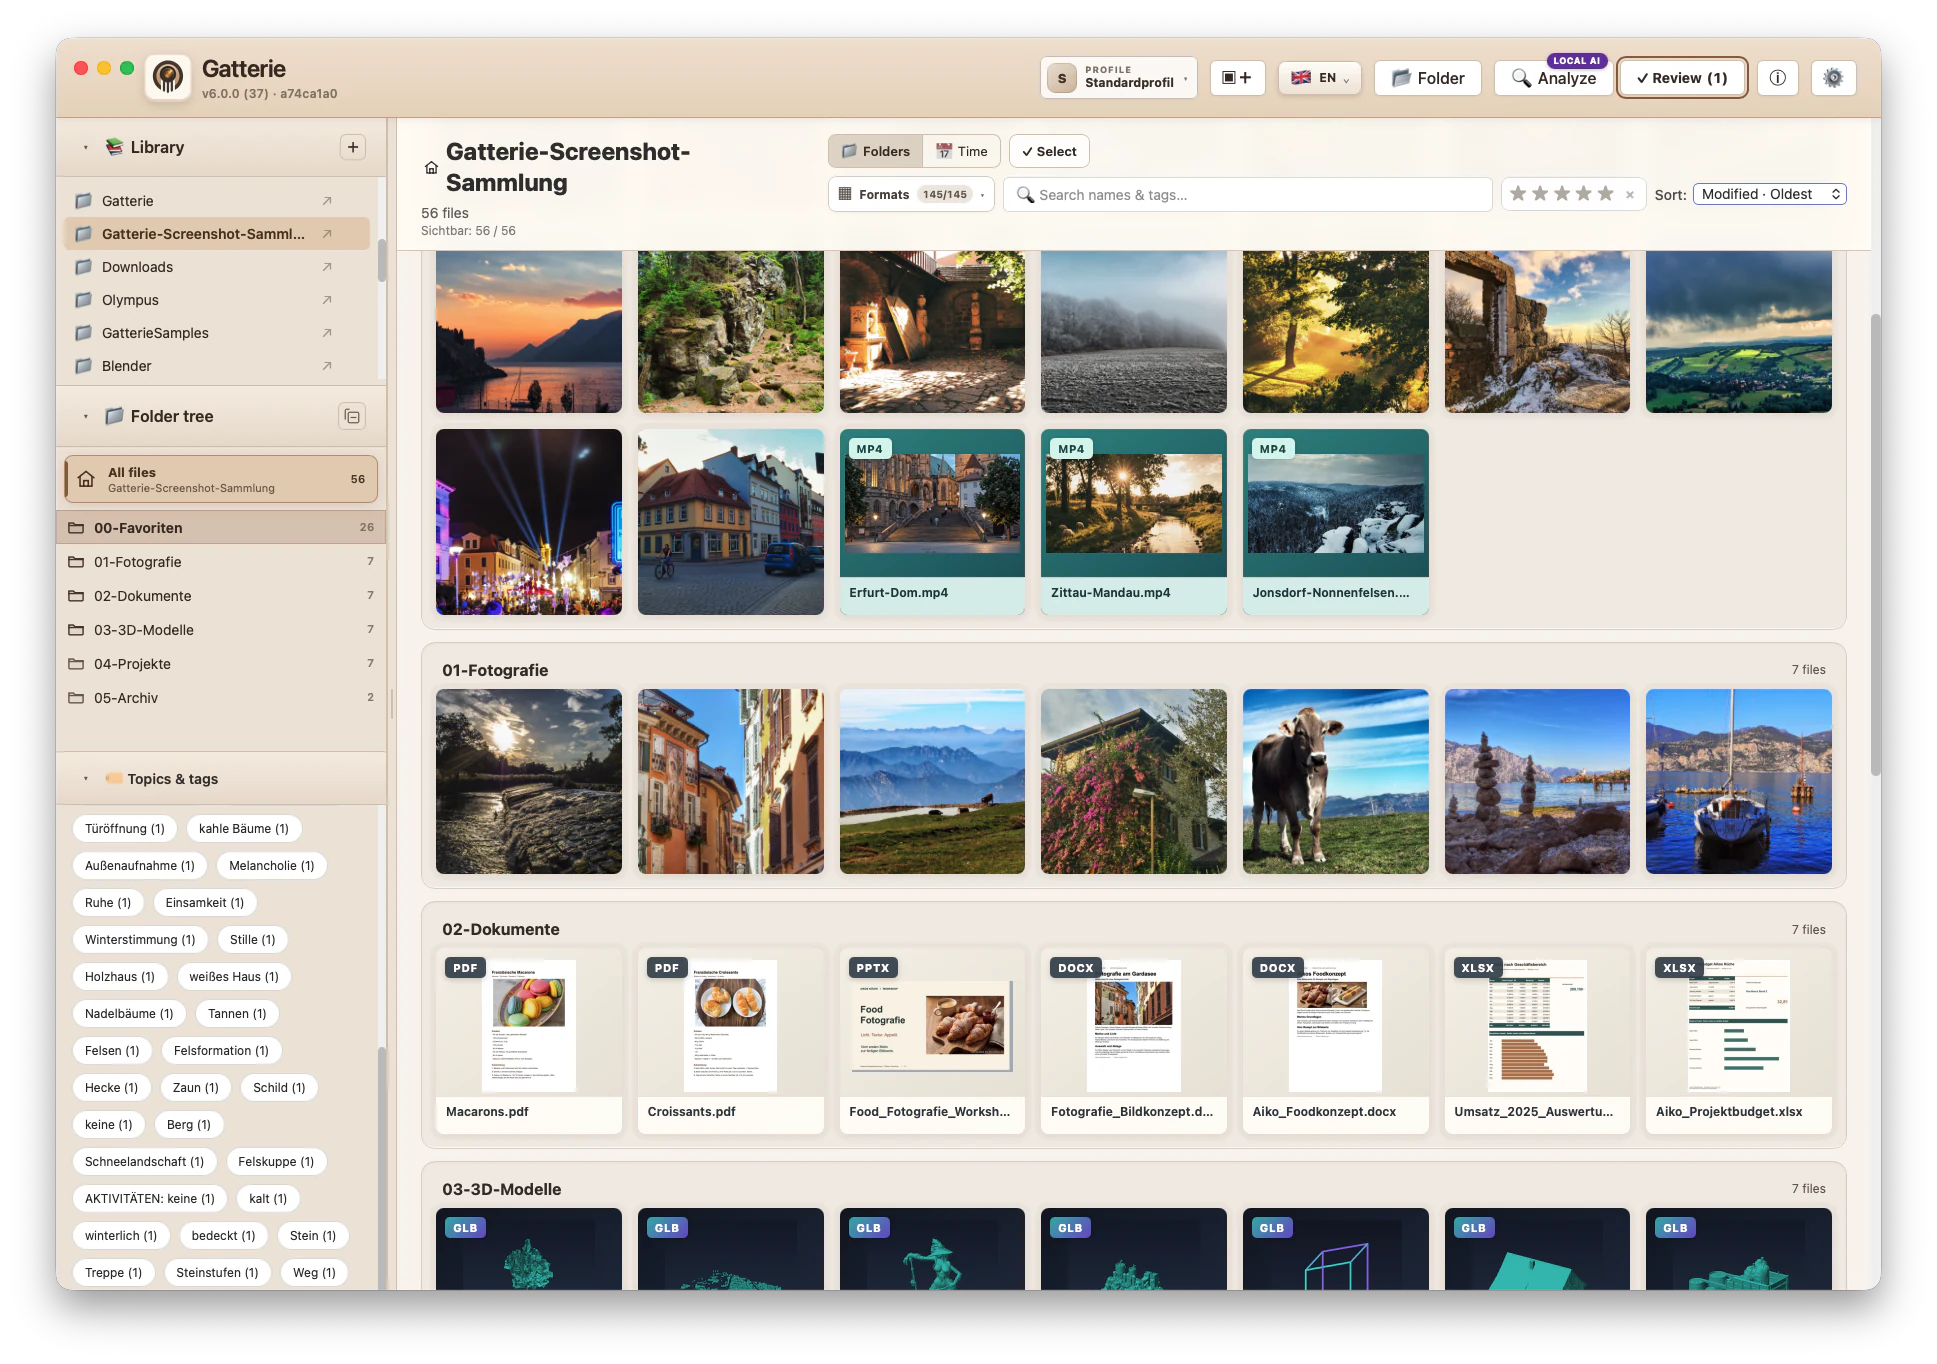The width and height of the screenshot is (1937, 1364).
Task: Click the Folder tree collapse-all icon
Action: [352, 416]
